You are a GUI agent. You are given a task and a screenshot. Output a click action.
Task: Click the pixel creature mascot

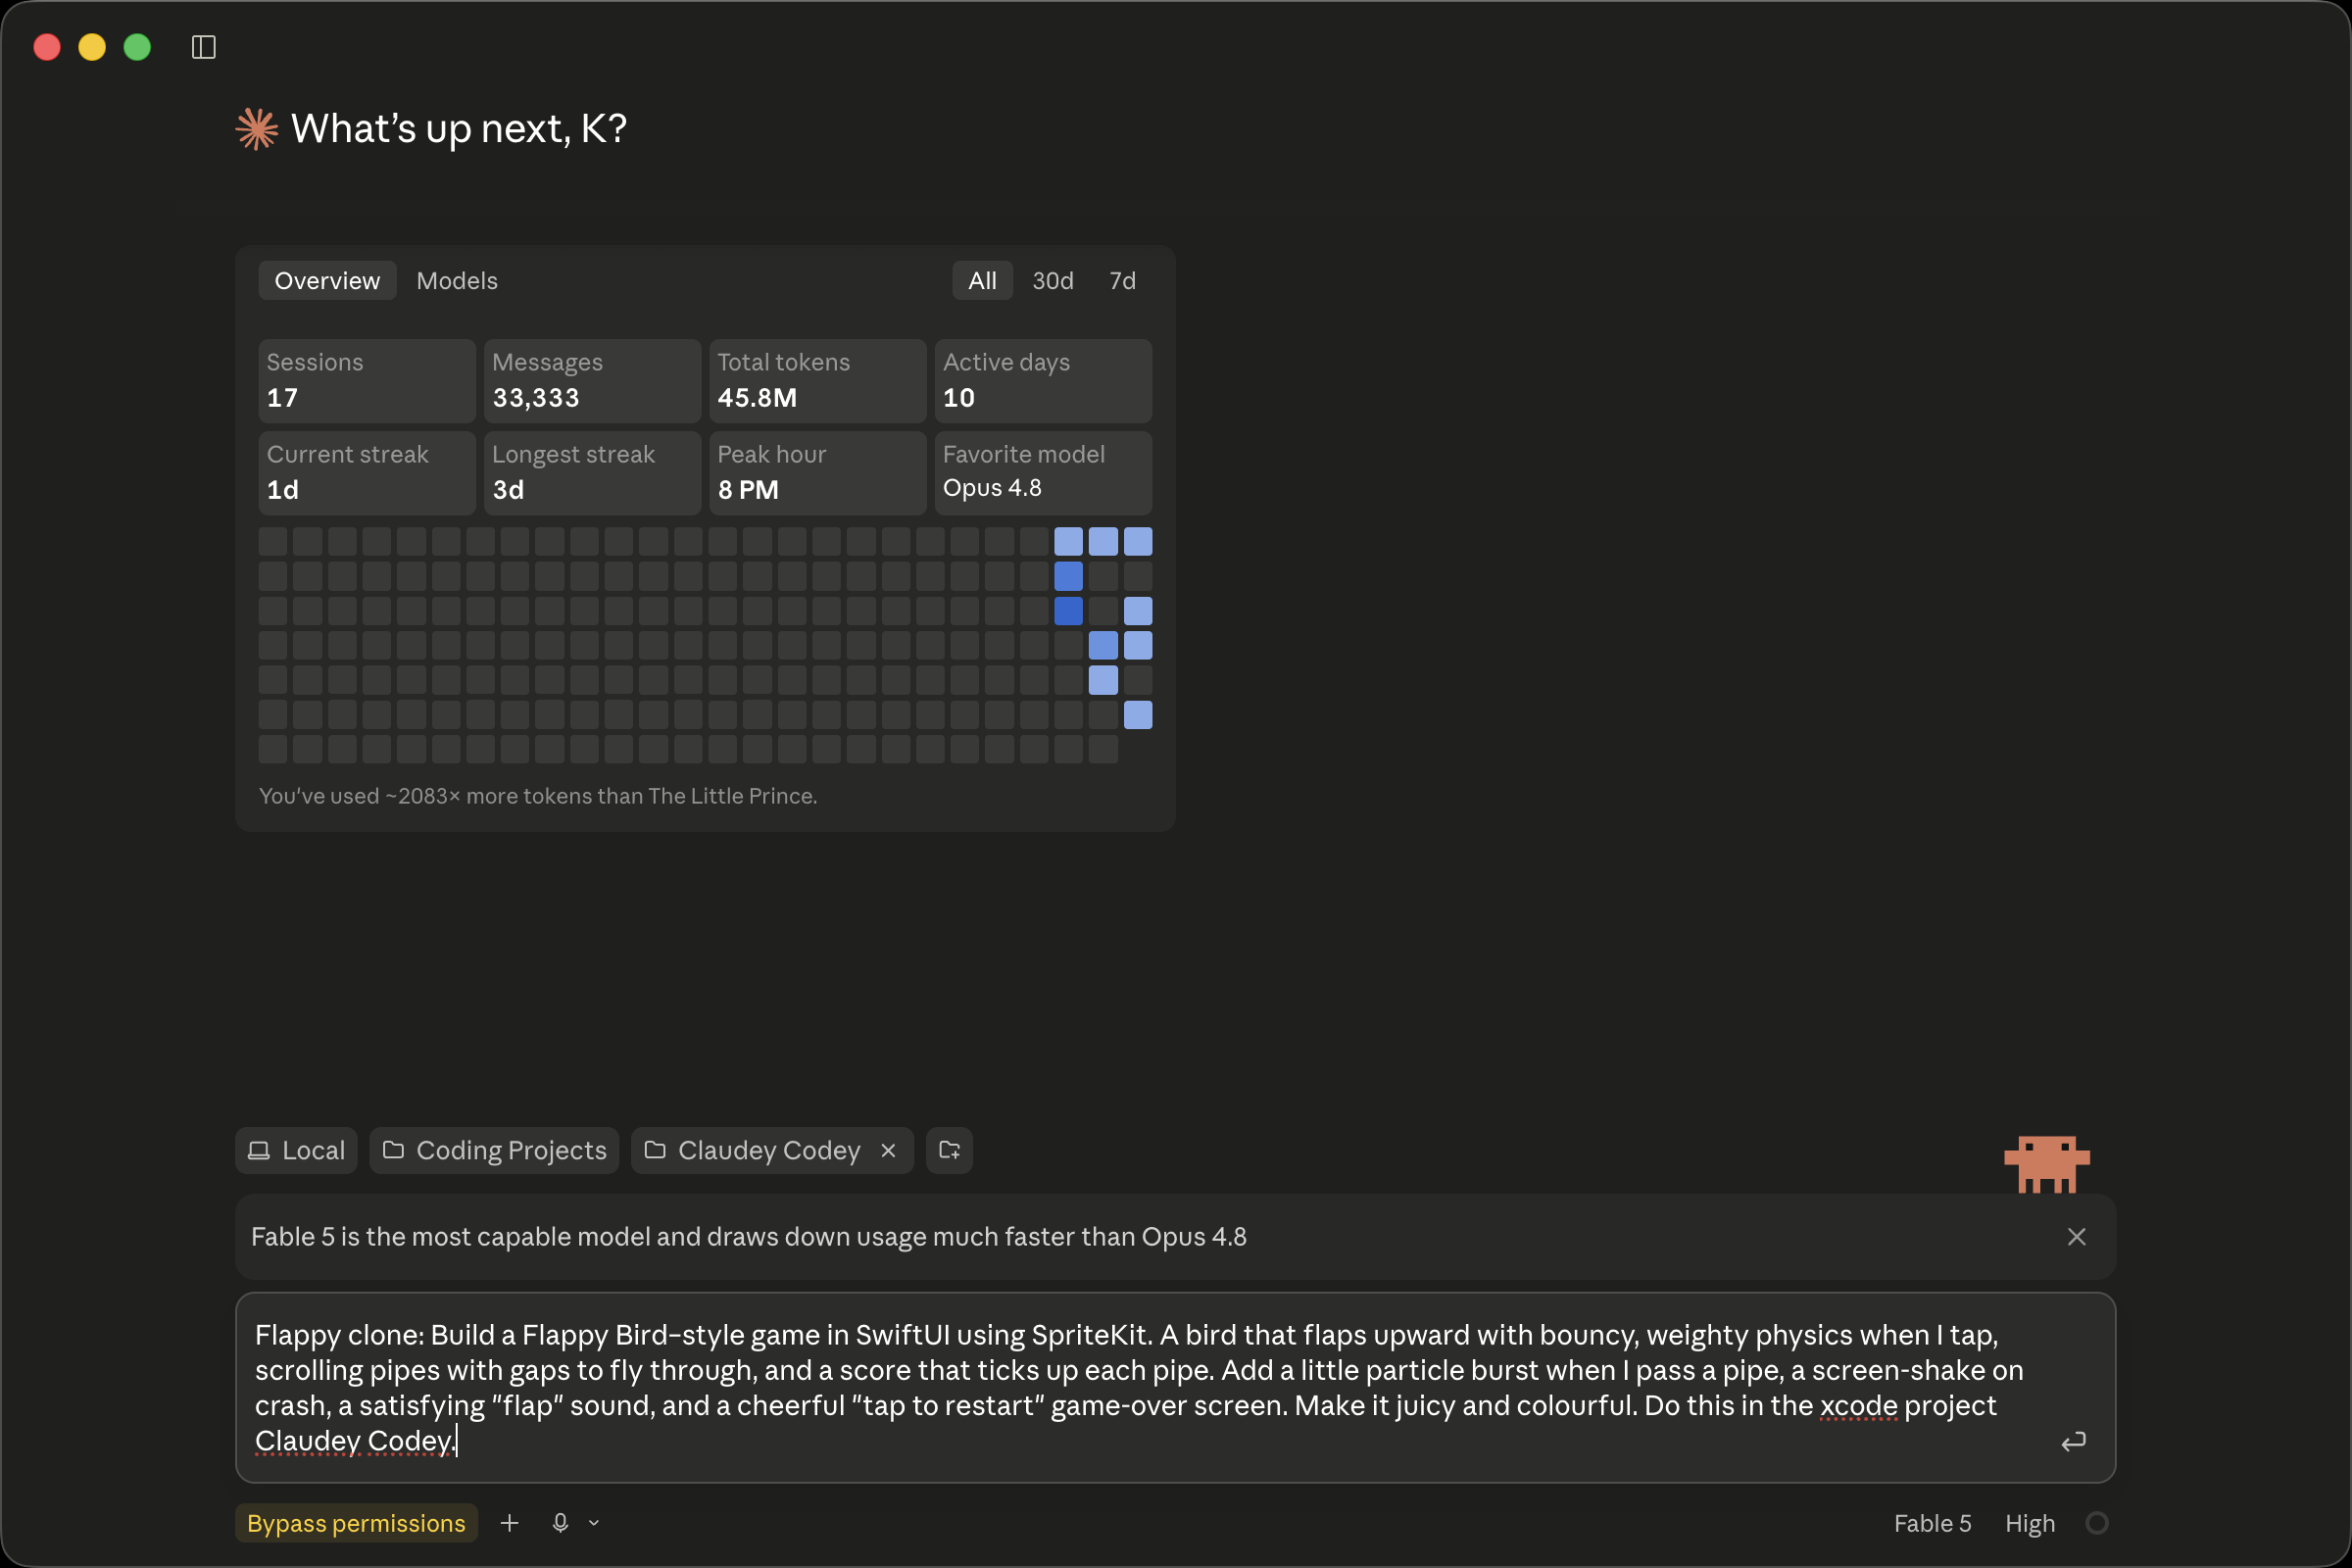point(2047,1164)
